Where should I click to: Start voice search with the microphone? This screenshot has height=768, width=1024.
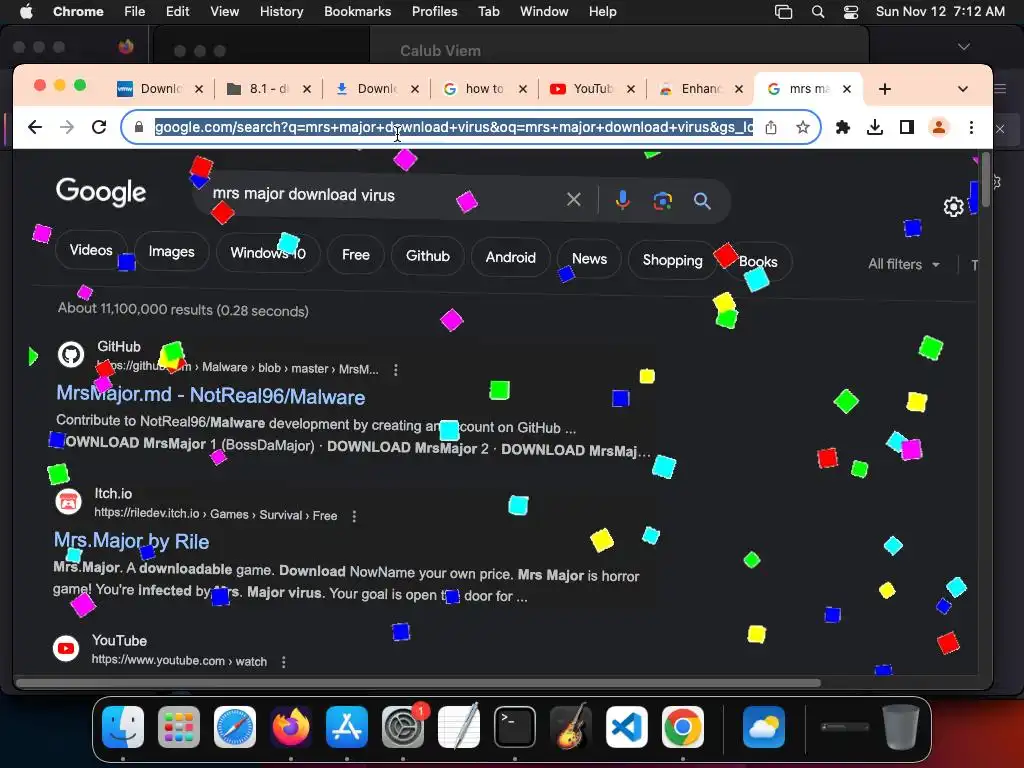coord(622,200)
